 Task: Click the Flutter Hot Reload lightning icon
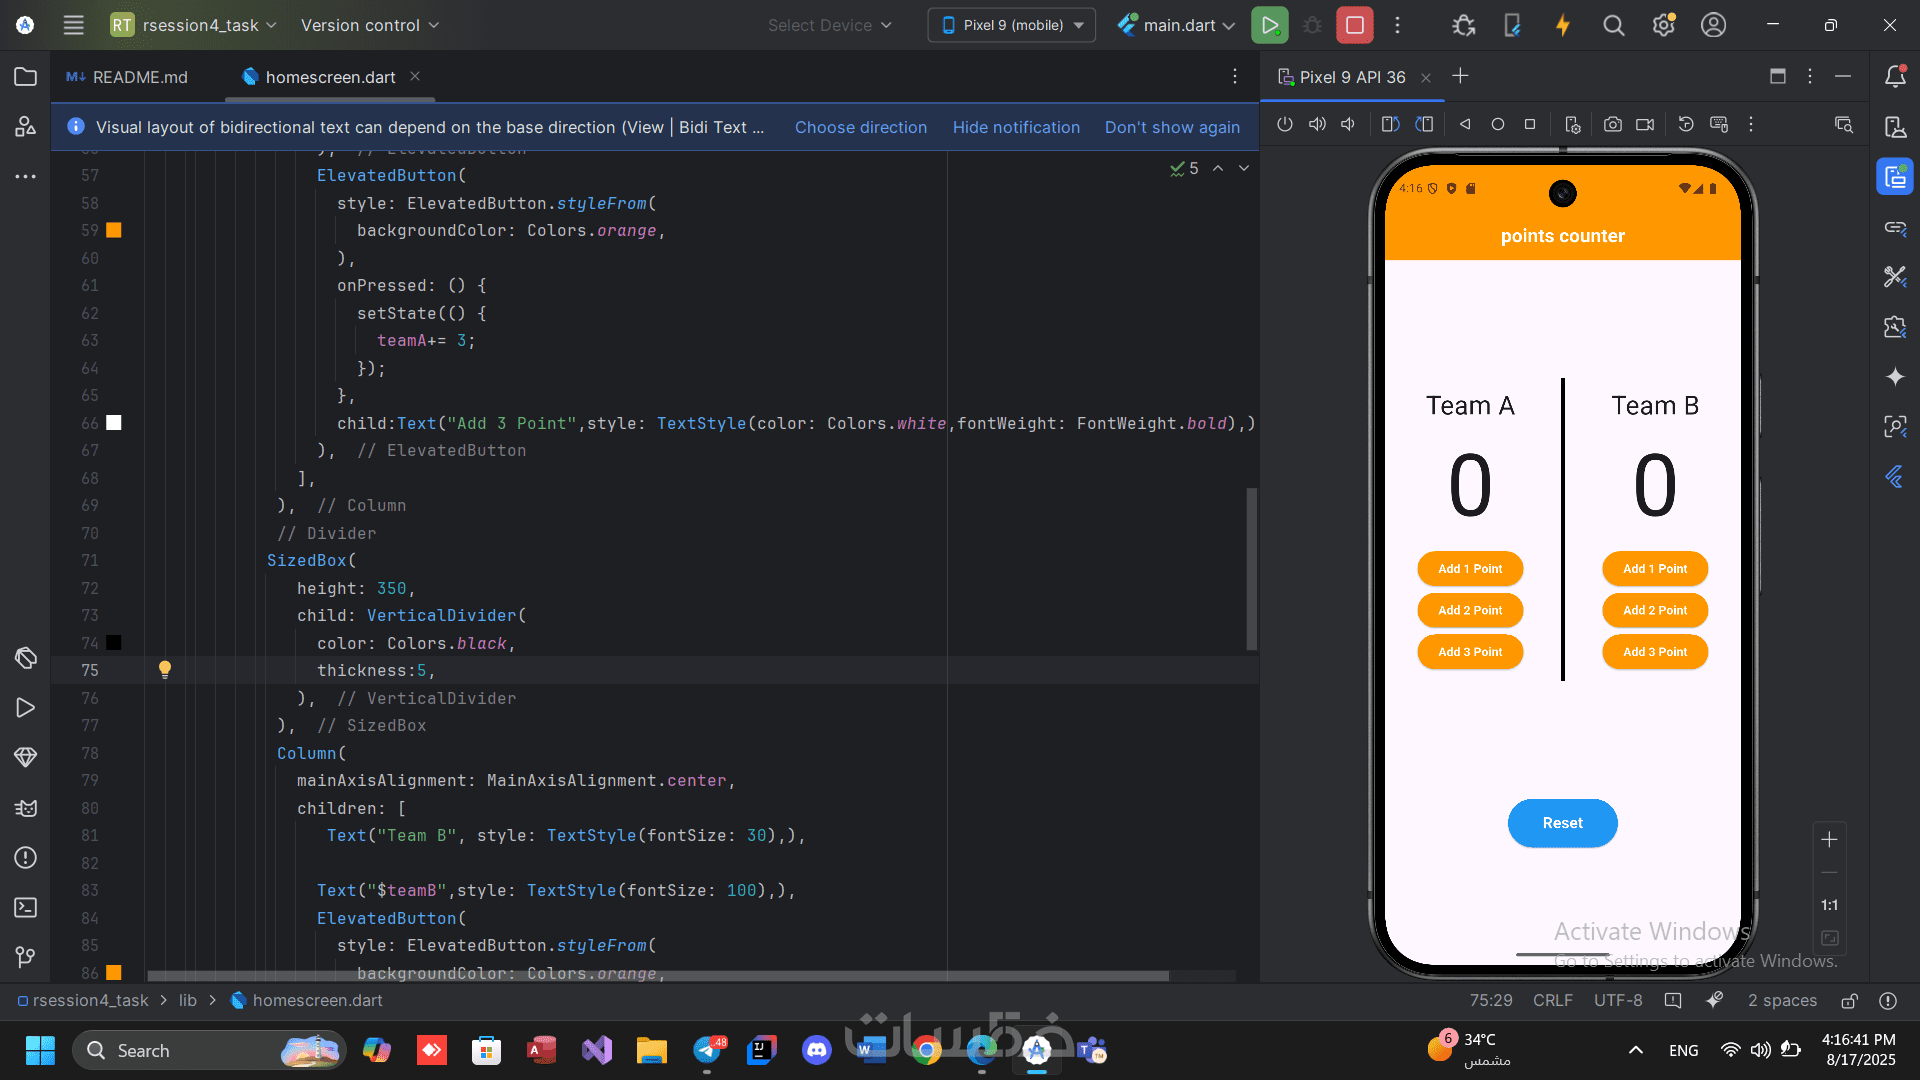(x=1562, y=25)
